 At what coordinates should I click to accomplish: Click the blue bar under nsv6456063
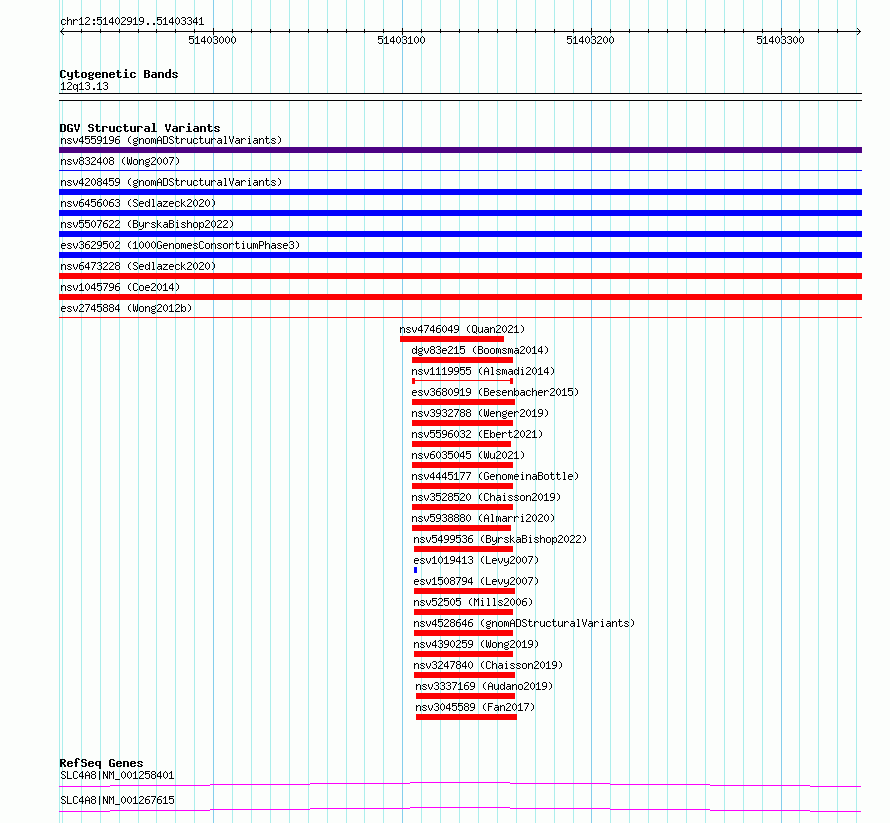coord(460,213)
